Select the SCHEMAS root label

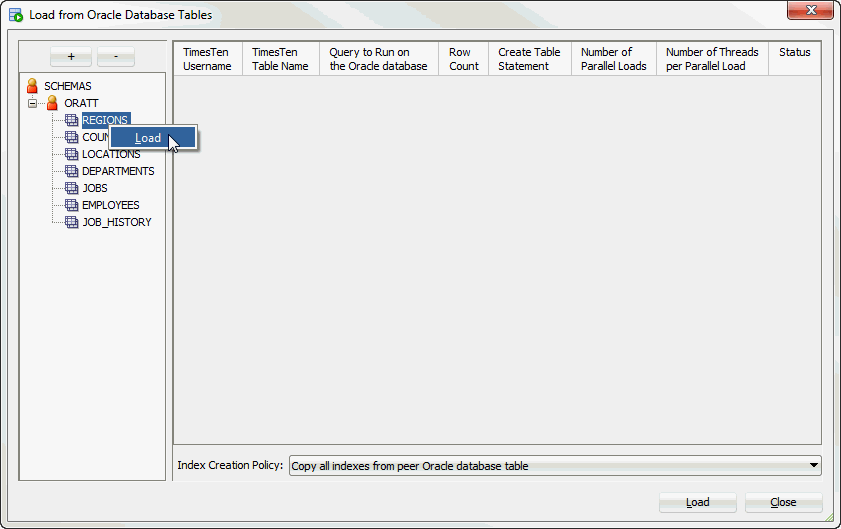tap(68, 86)
